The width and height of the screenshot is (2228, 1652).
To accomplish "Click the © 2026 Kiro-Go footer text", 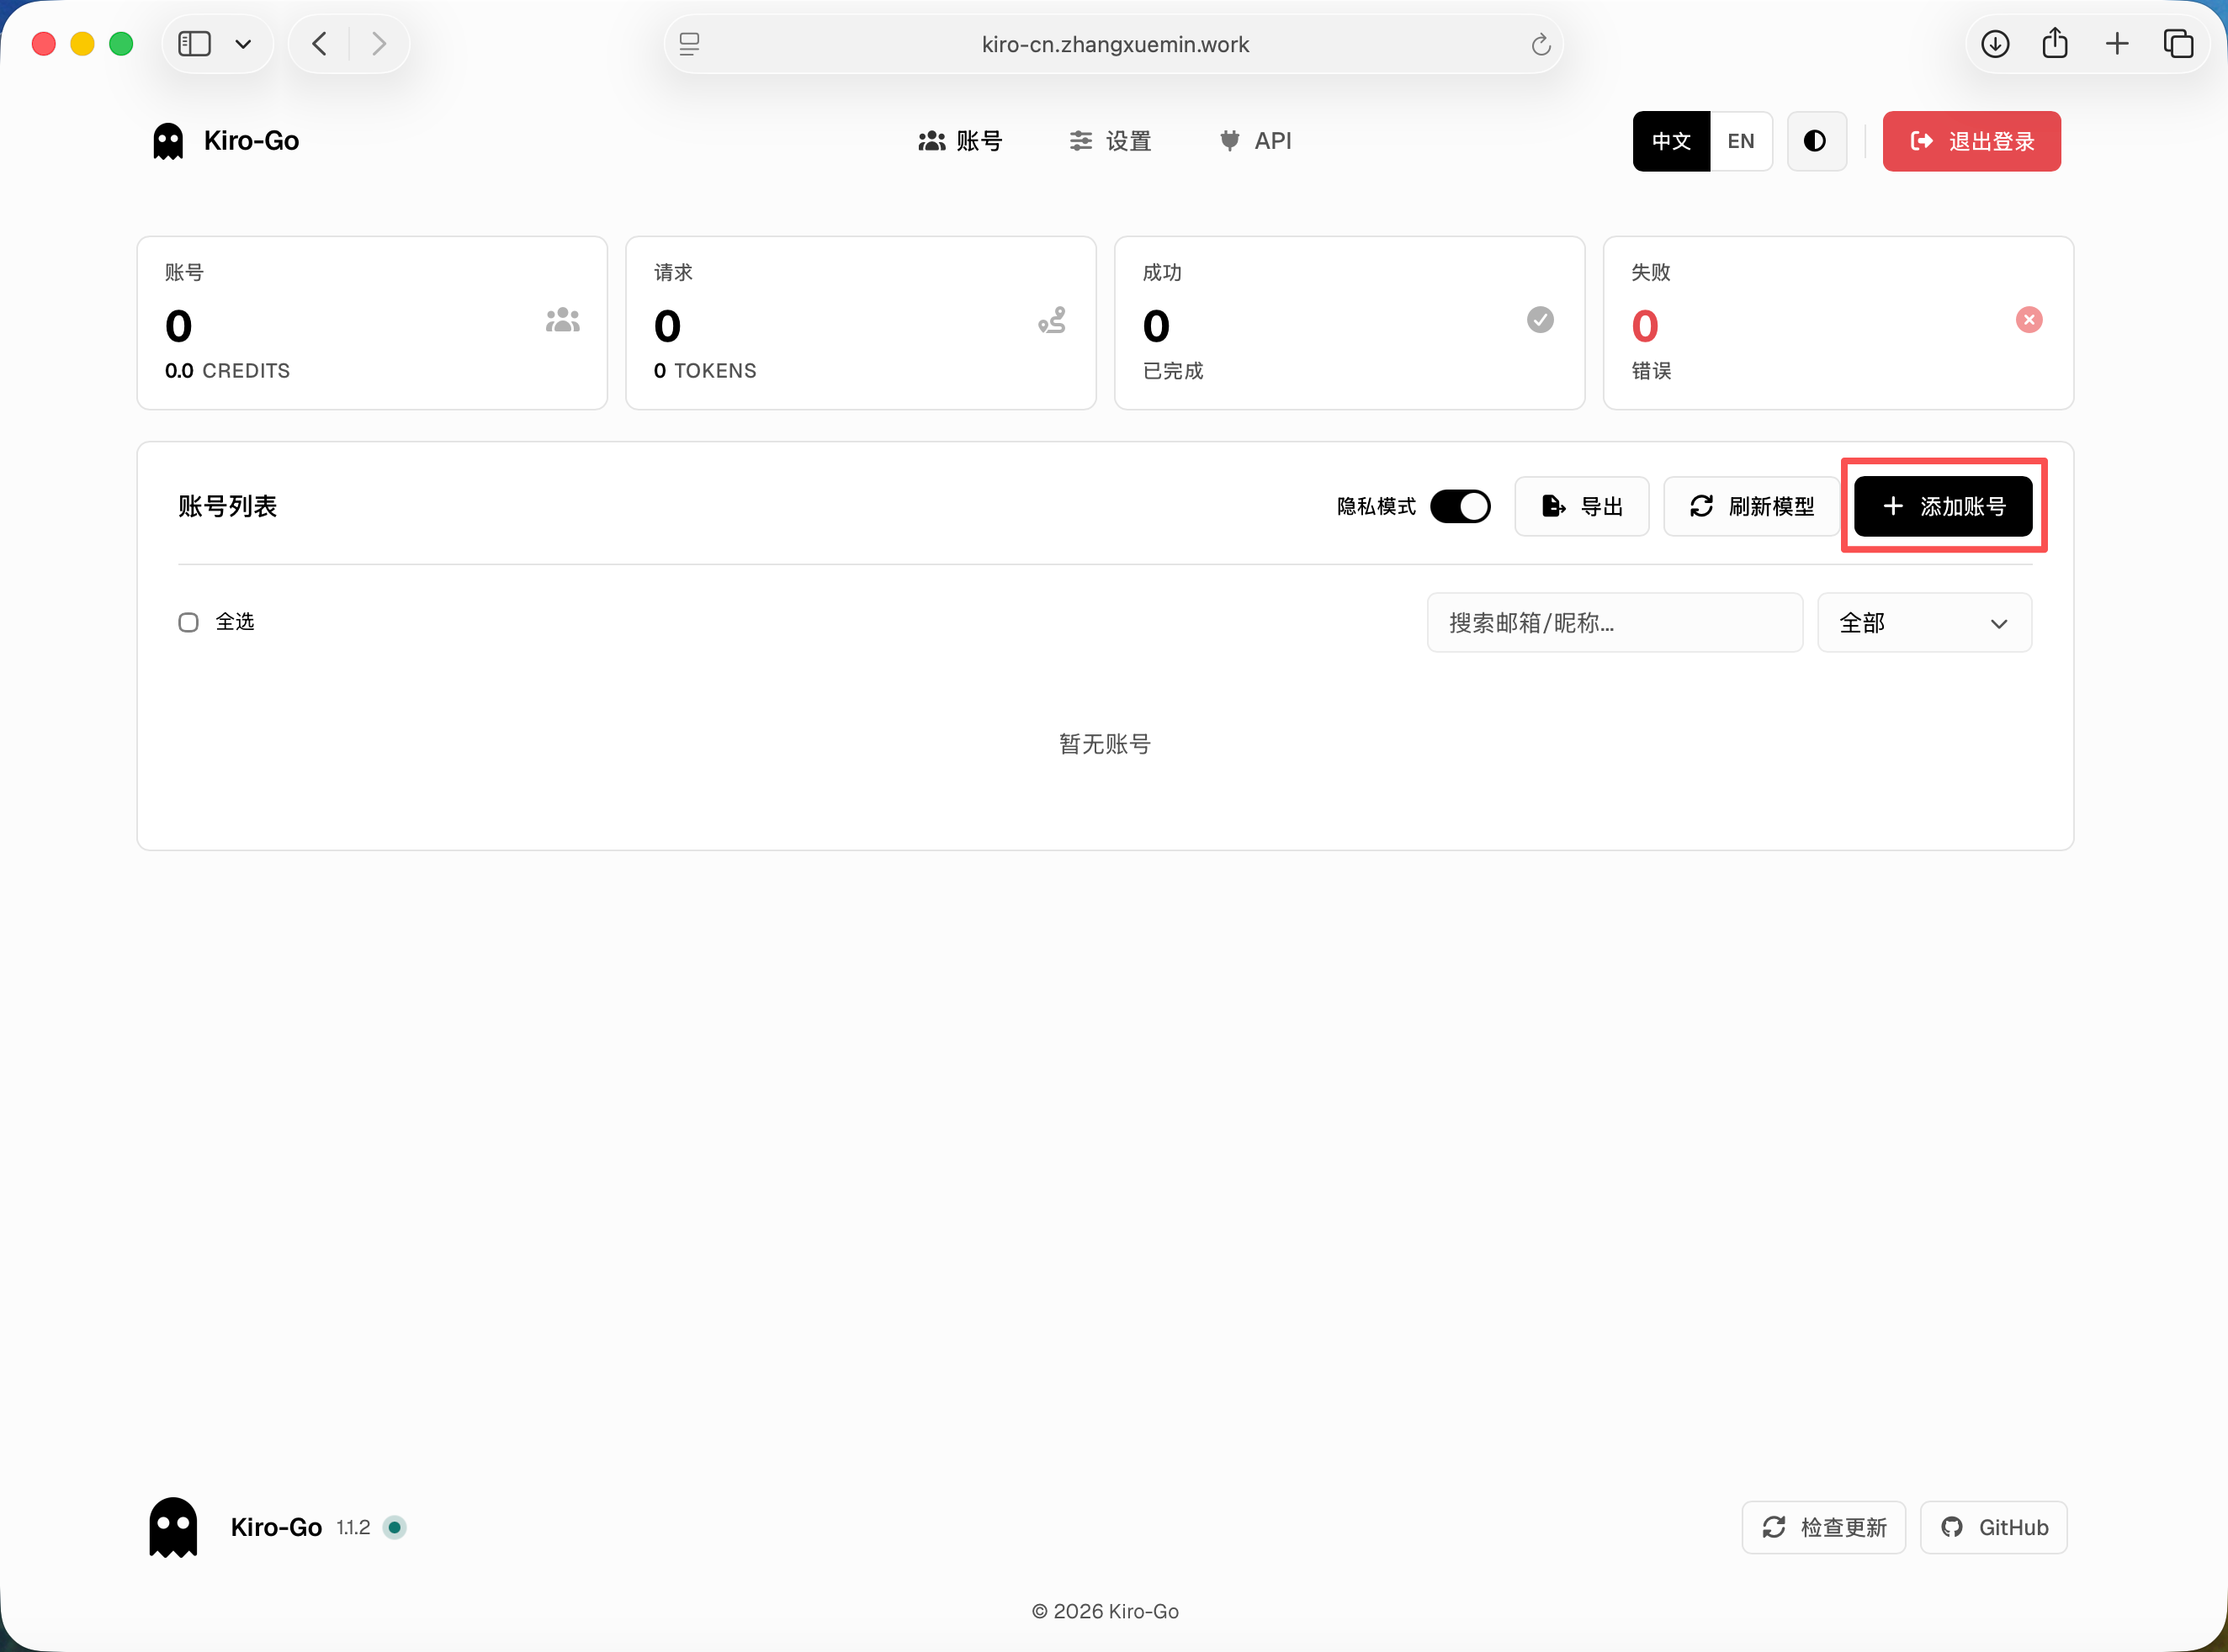I will click(x=1105, y=1611).
